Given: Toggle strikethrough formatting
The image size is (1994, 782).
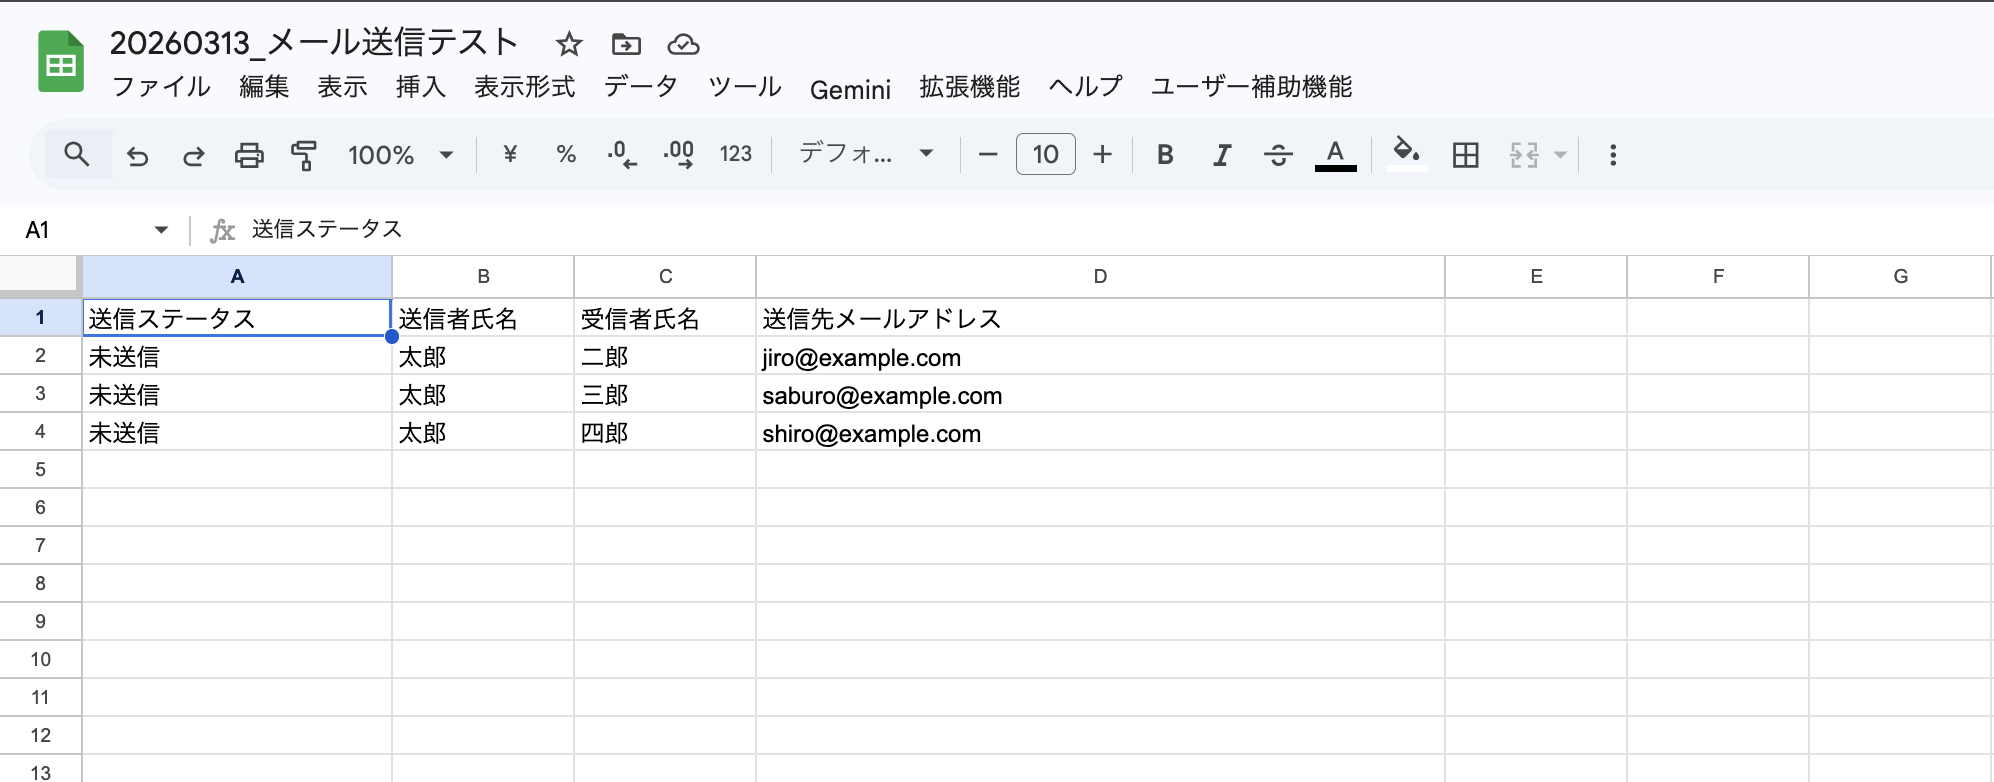Looking at the screenshot, I should pyautogui.click(x=1277, y=155).
